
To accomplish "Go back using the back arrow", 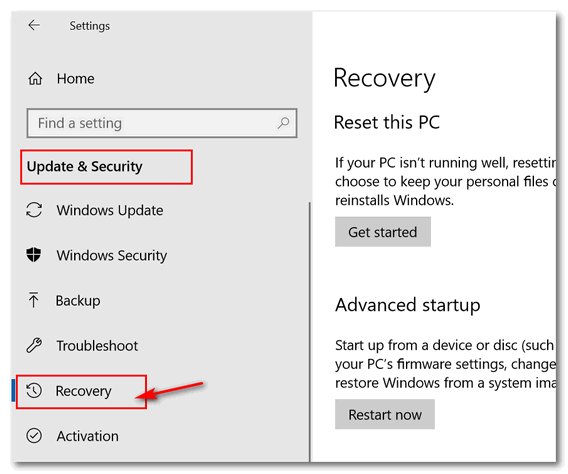I will tap(34, 25).
